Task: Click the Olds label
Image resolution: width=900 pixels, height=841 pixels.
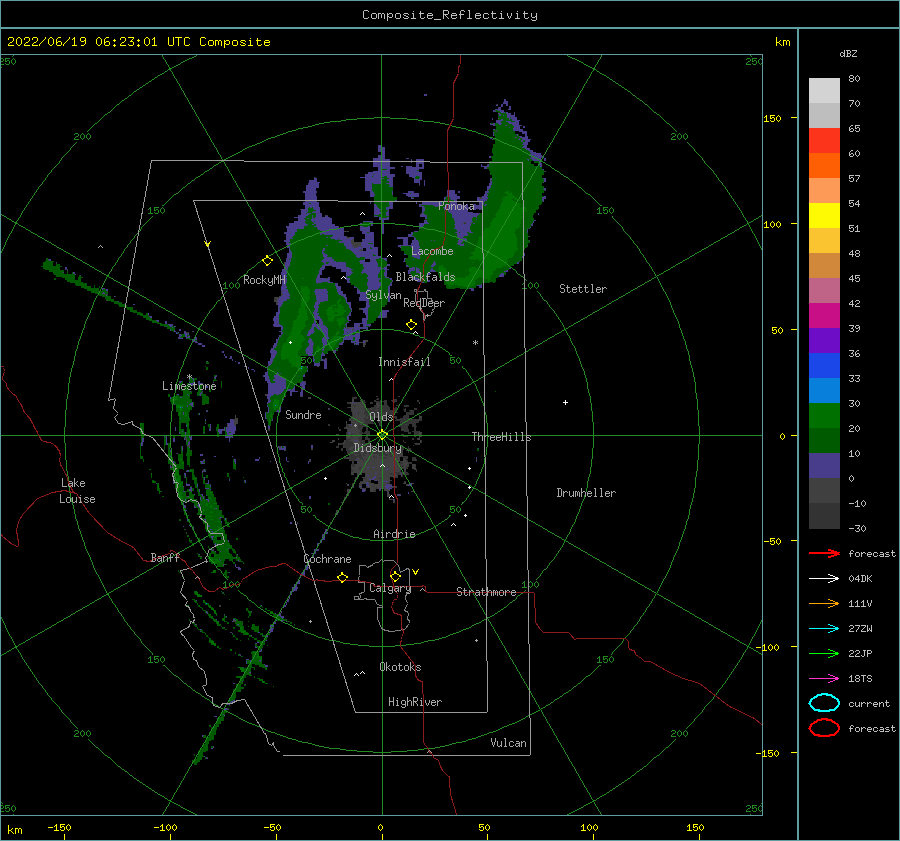Action: (381, 417)
